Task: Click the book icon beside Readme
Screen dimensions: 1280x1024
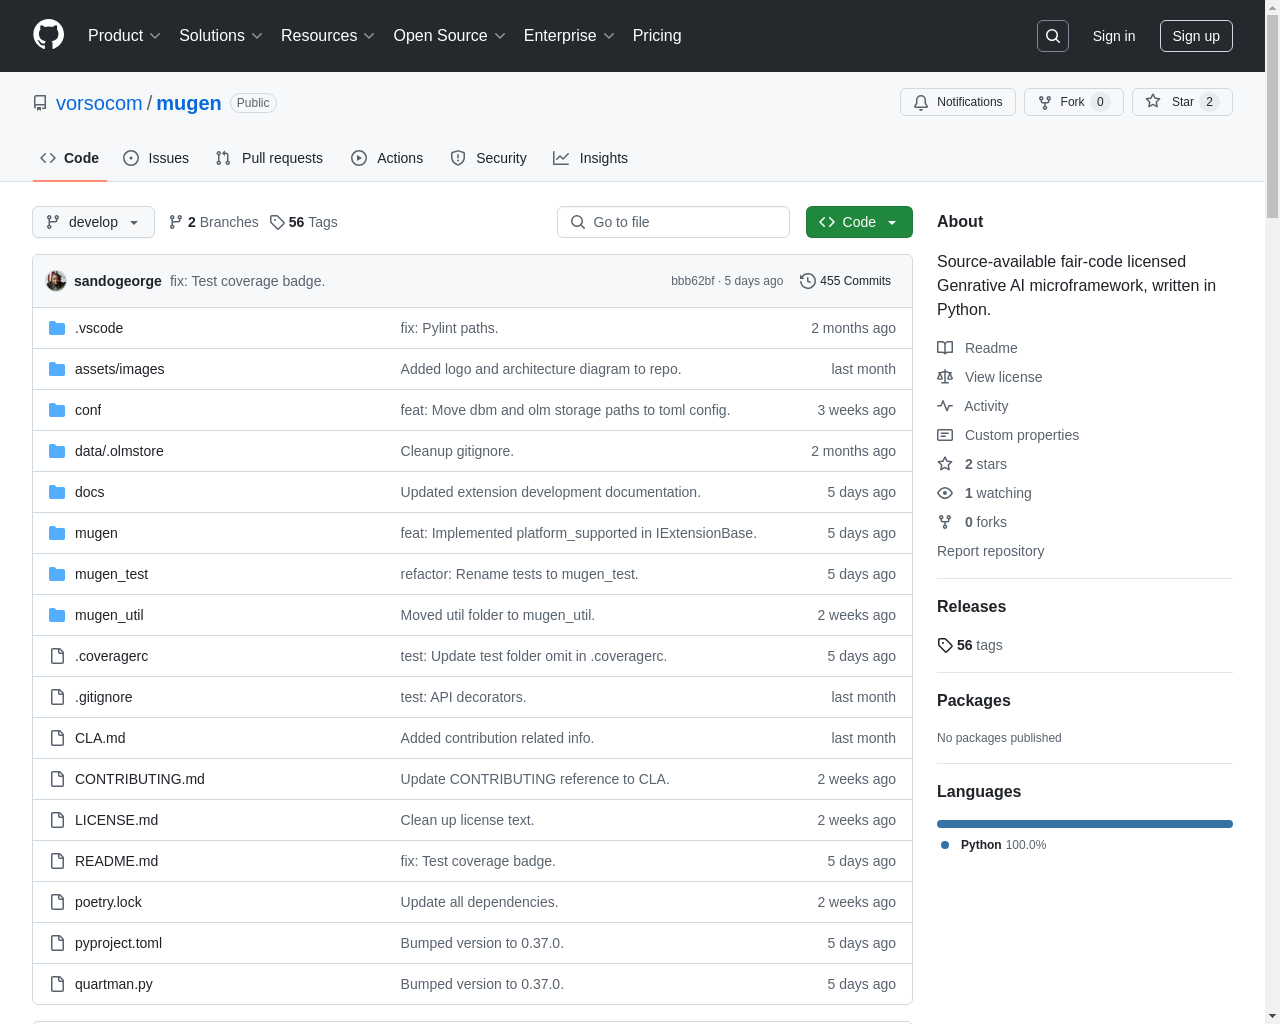Action: coord(945,348)
